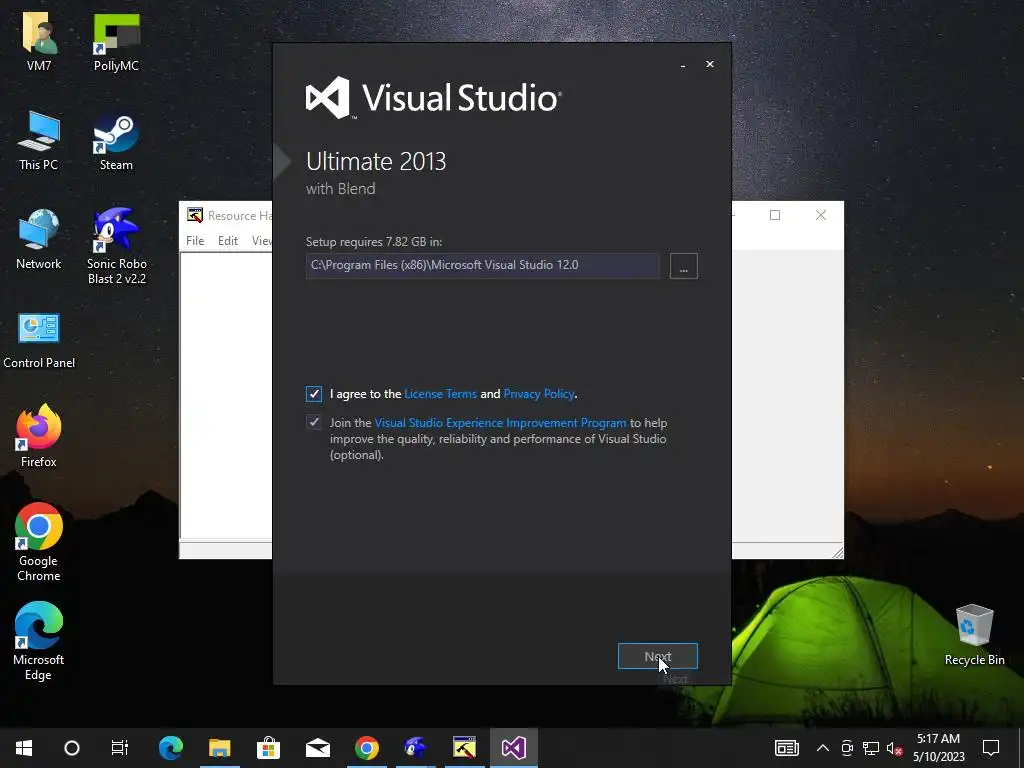1024x768 pixels.
Task: Open the News and interests taskbar icon
Action: point(787,748)
